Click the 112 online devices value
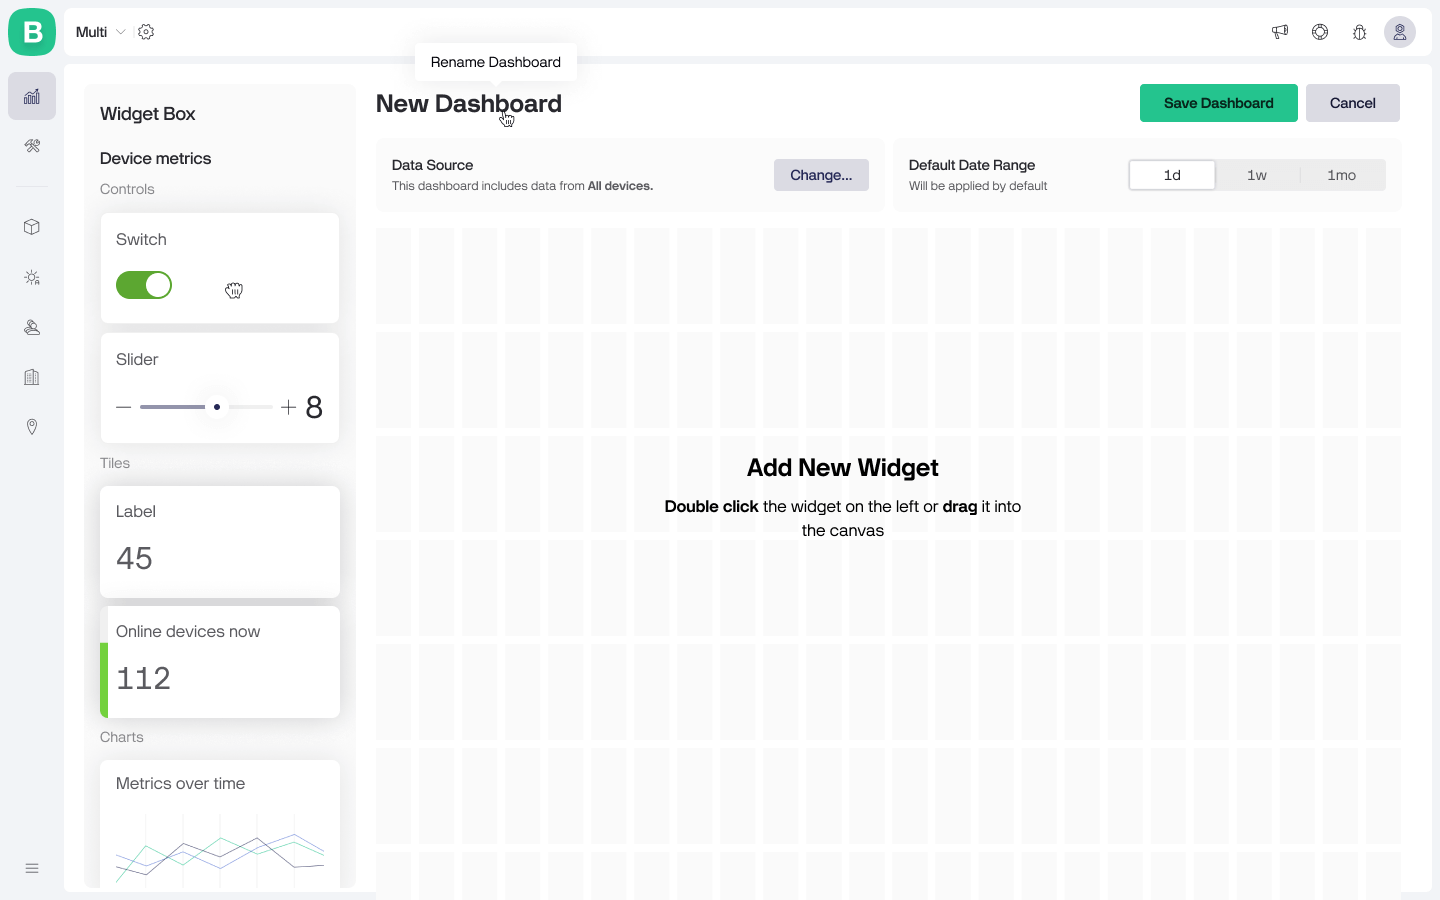 (x=143, y=678)
